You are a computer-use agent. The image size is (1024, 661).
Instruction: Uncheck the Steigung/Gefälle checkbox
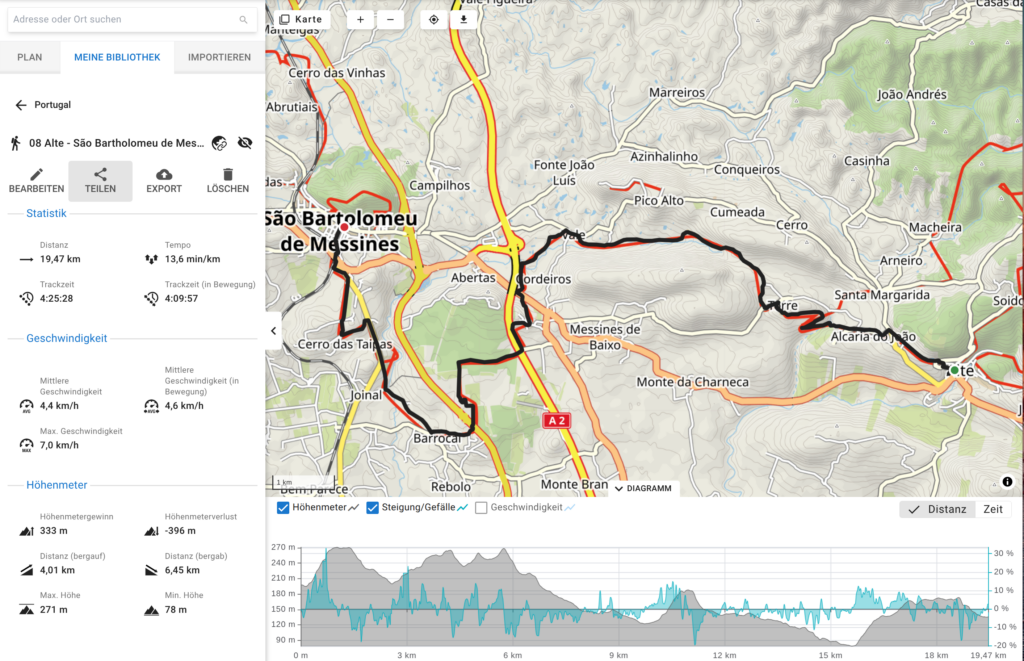click(373, 508)
